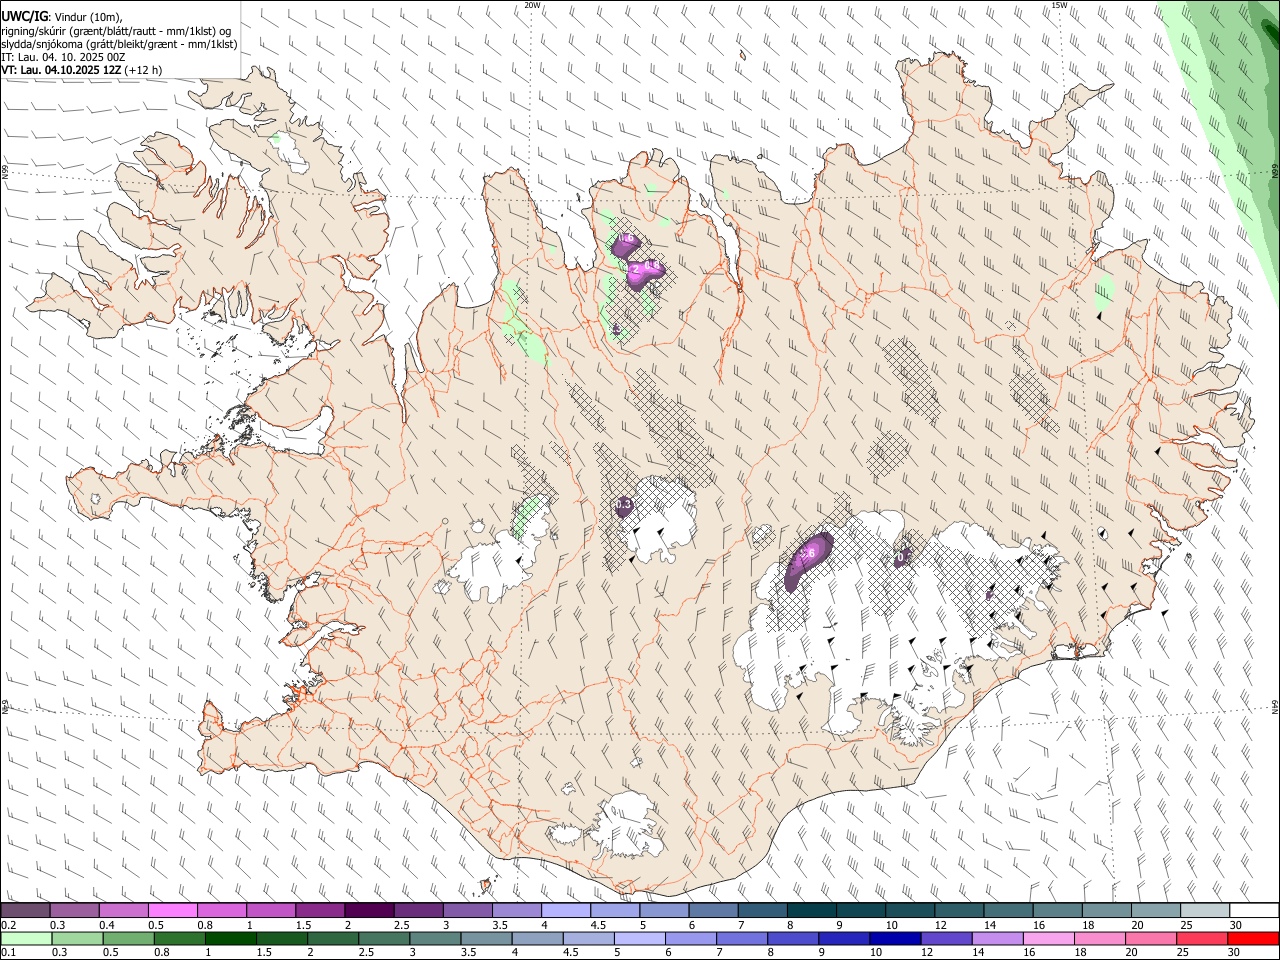1280x960 pixels.
Task: Click the 64N latitude label on right edge
Action: pos(1275,706)
